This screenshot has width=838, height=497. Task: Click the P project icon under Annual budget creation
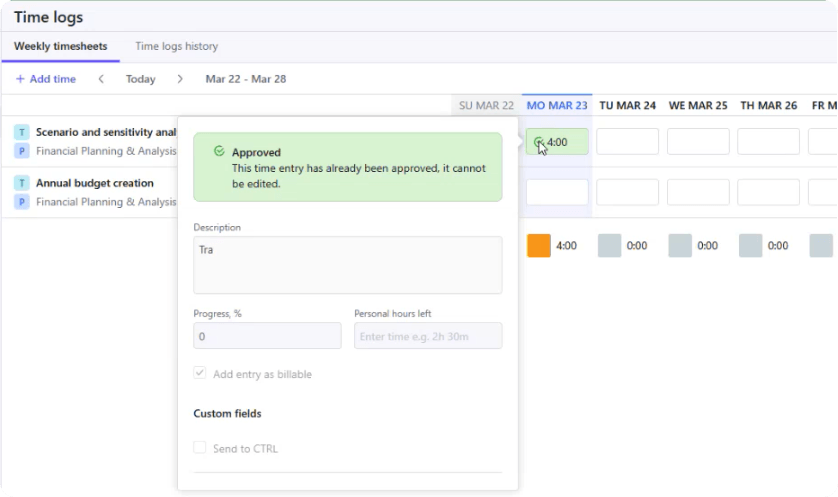[22, 202]
